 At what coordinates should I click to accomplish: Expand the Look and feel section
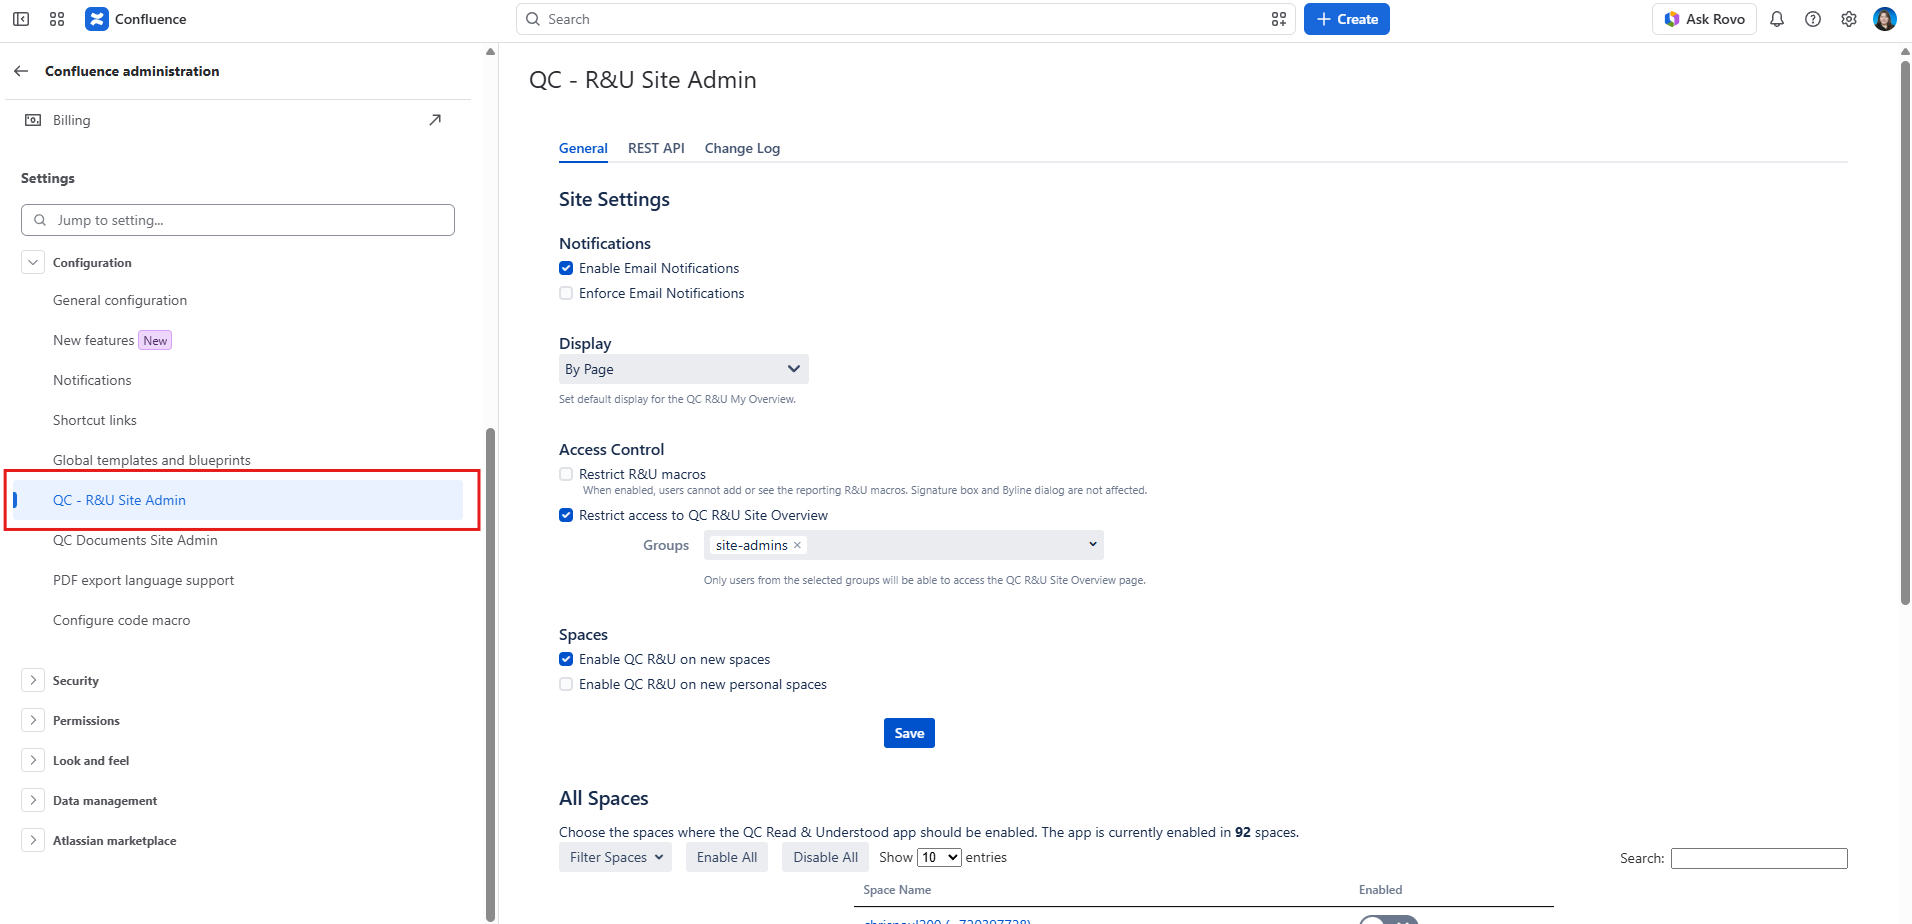[x=33, y=760]
